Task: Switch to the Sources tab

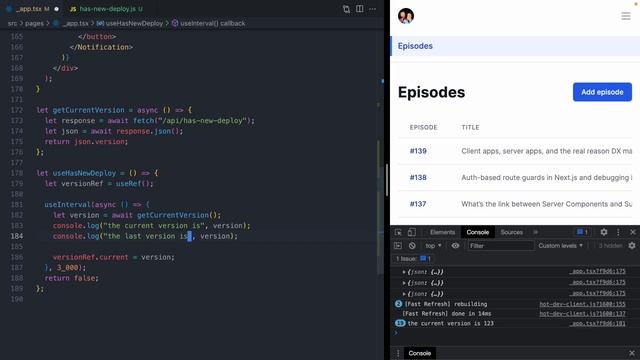Action: [511, 232]
